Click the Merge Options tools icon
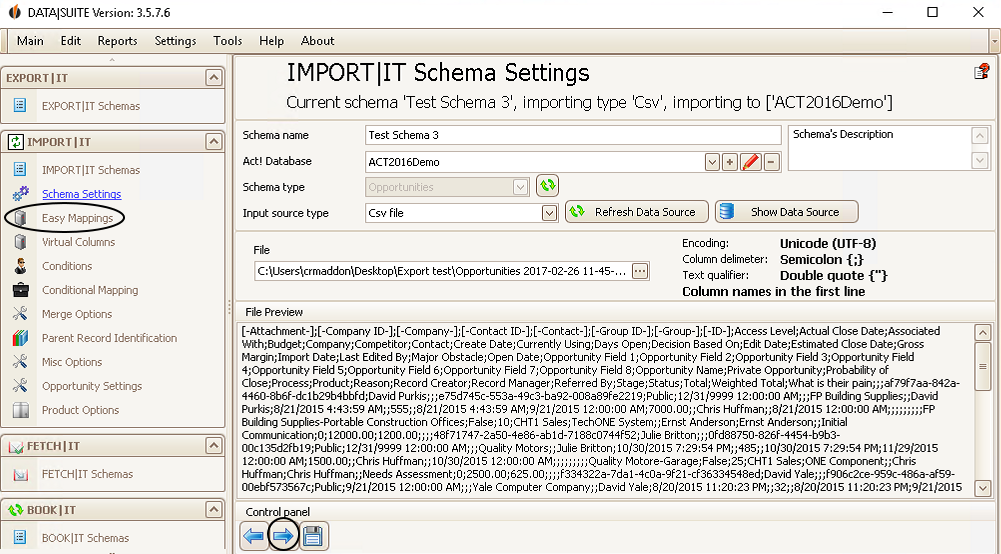Image resolution: width=1001 pixels, height=554 pixels. click(20, 313)
